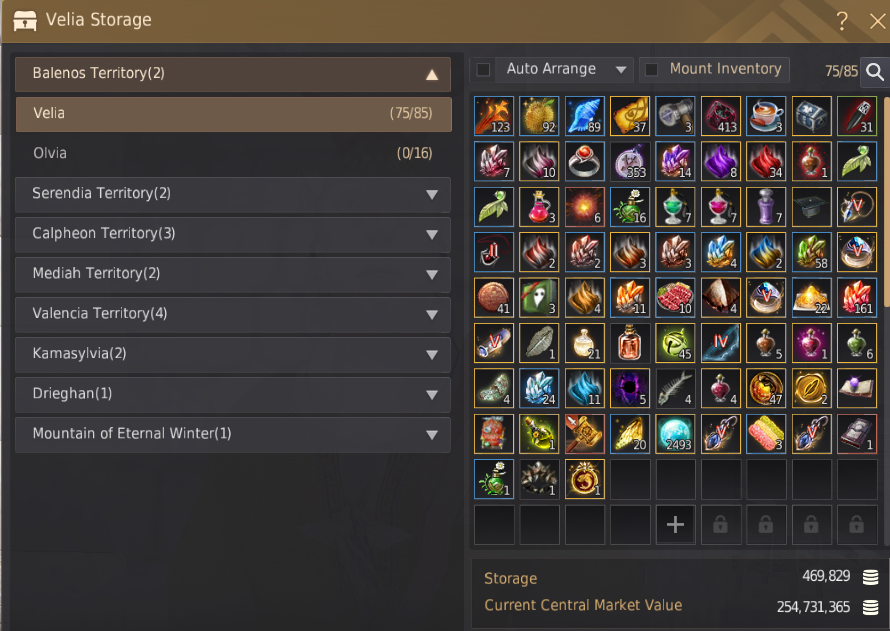The image size is (890, 631).
Task: Select the raw meat item with 10
Action: coord(675,298)
